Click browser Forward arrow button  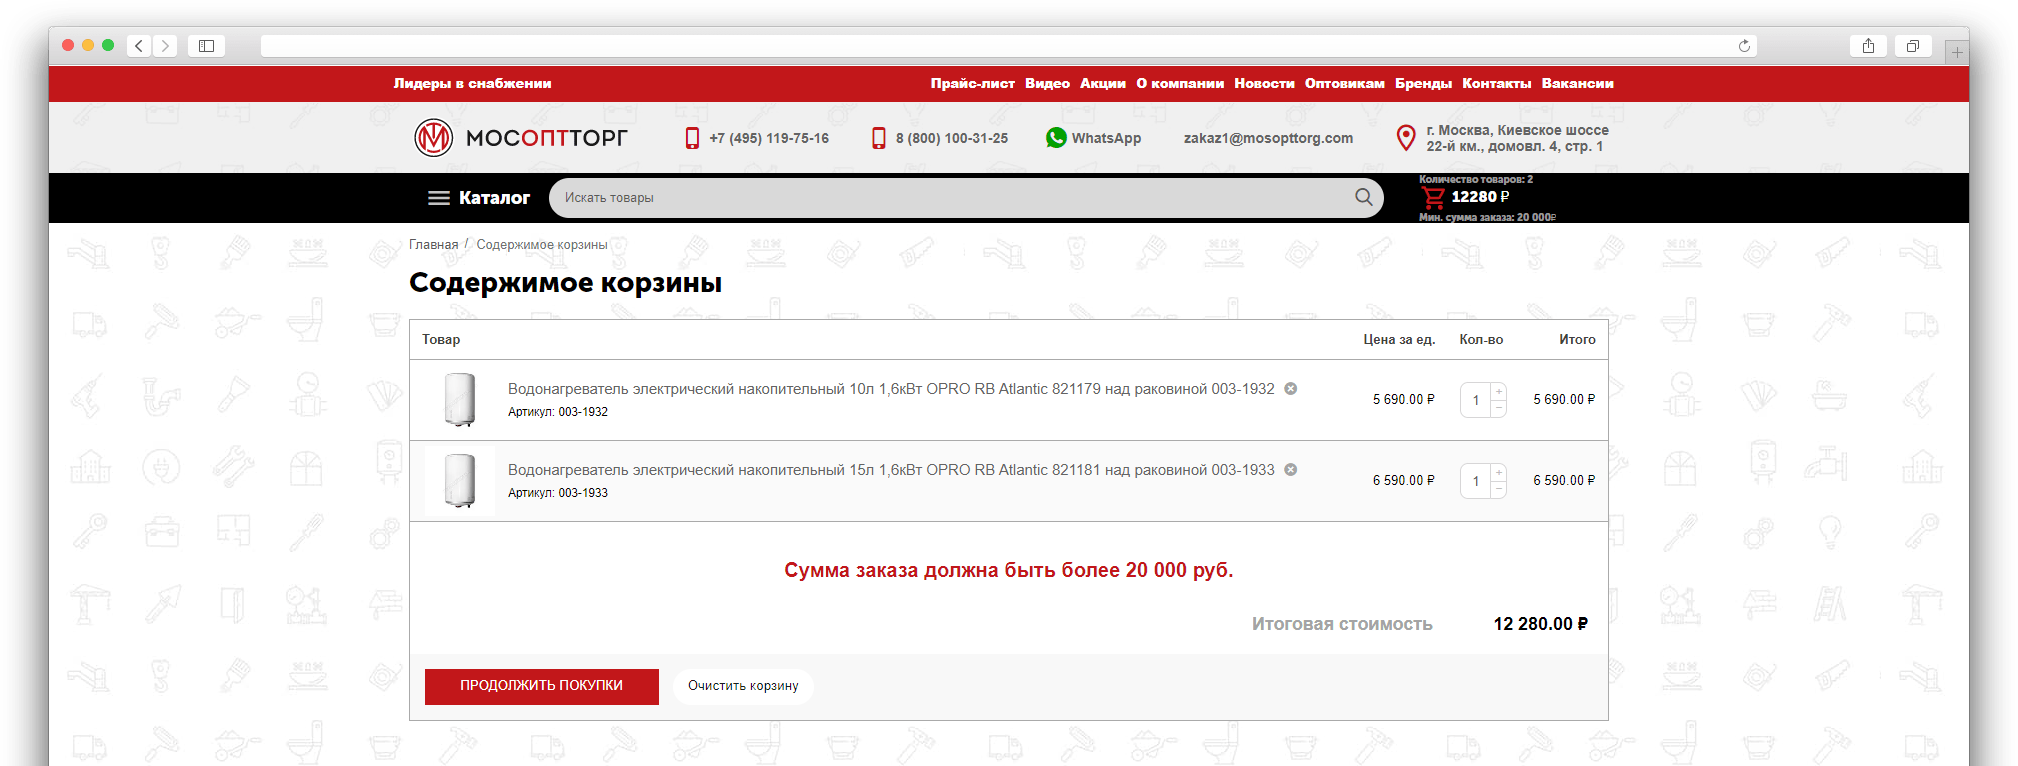coord(165,46)
